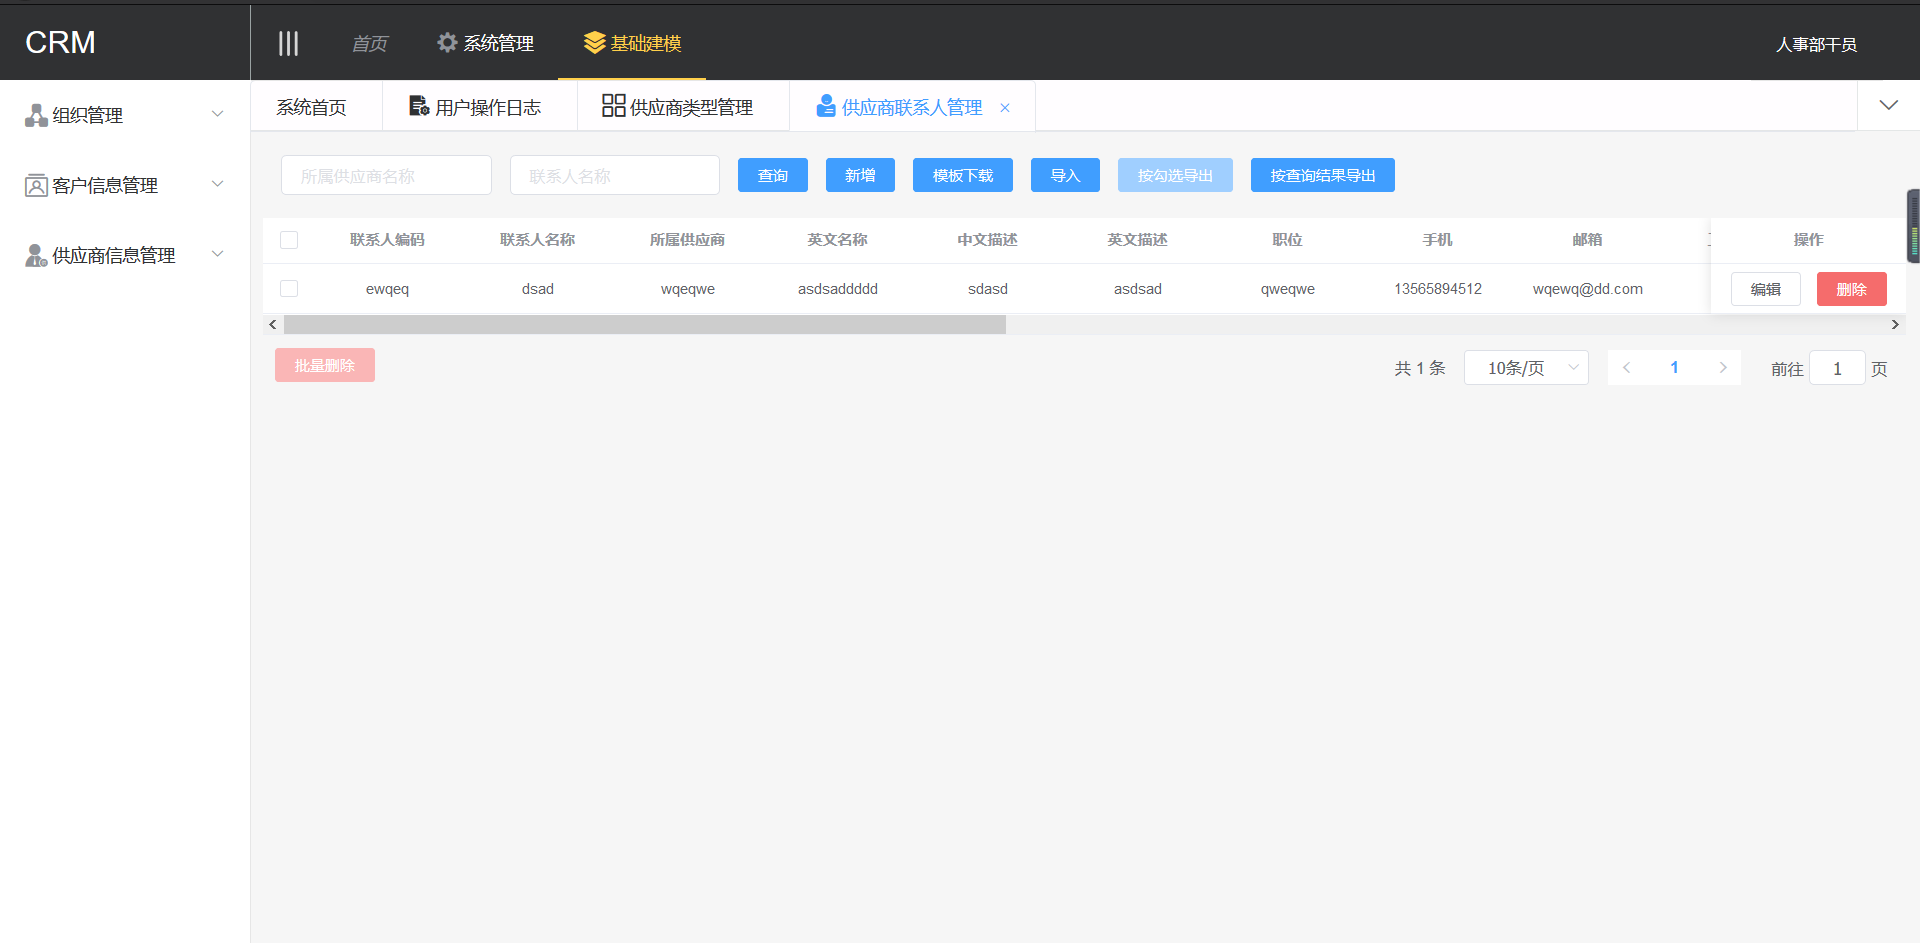Open the 首页 top menu

pyautogui.click(x=369, y=43)
